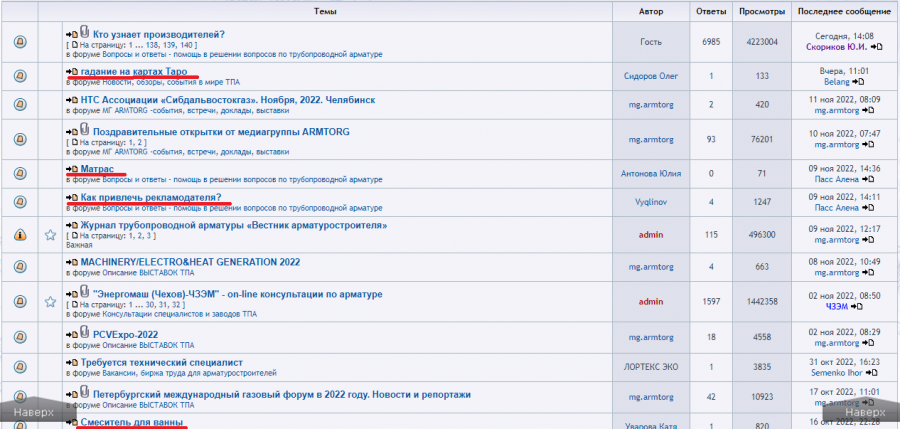Click the star icon in the Энергомаш (Чехов)-ЧЗЭМ row
900x429 pixels.
click(49, 301)
